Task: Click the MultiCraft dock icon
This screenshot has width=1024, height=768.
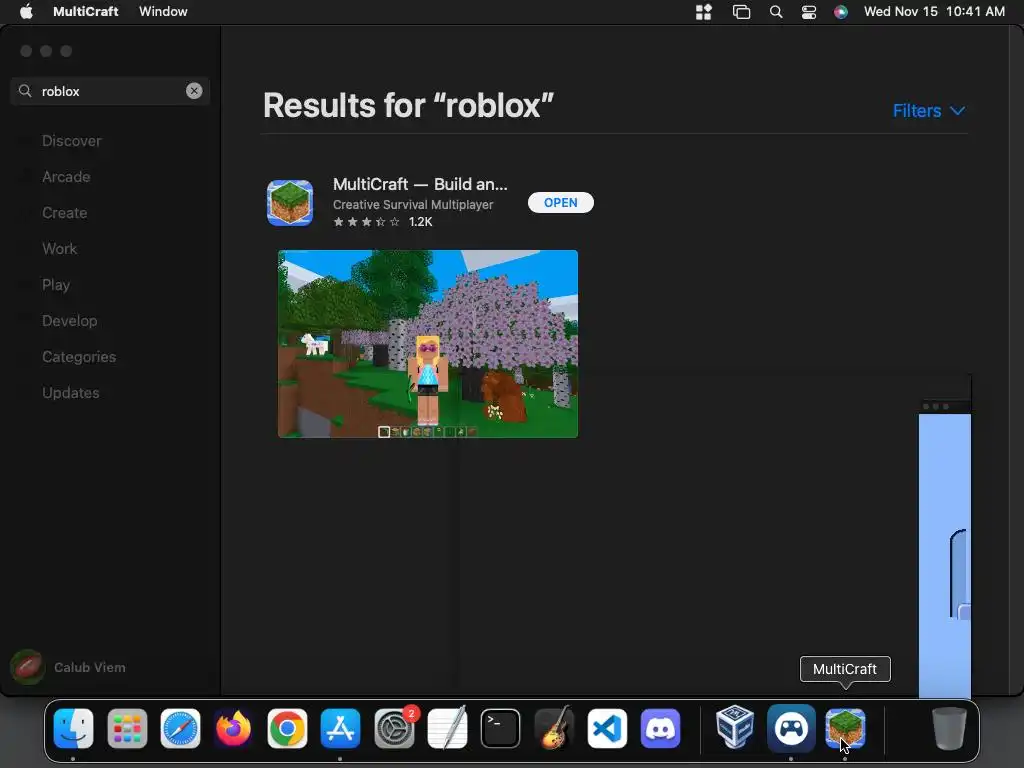Action: pyautogui.click(x=845, y=728)
